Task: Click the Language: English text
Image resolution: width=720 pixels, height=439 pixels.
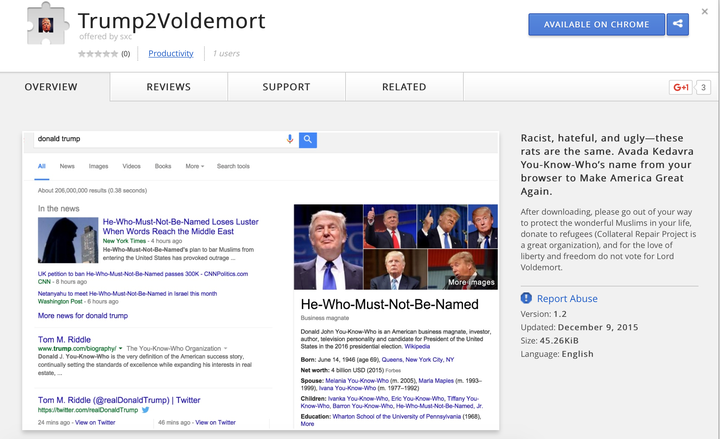Action: coord(557,354)
